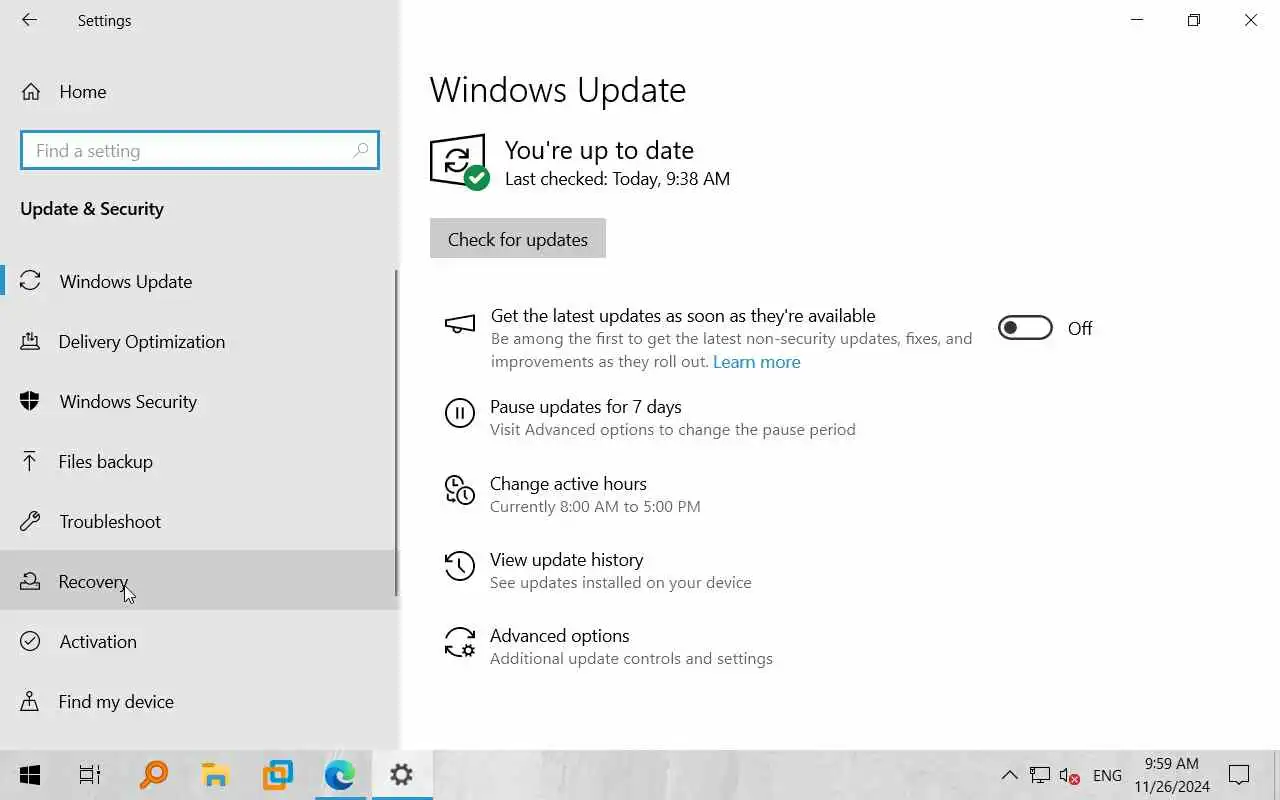
Task: Click the Files backup arrow icon
Action: click(30, 461)
